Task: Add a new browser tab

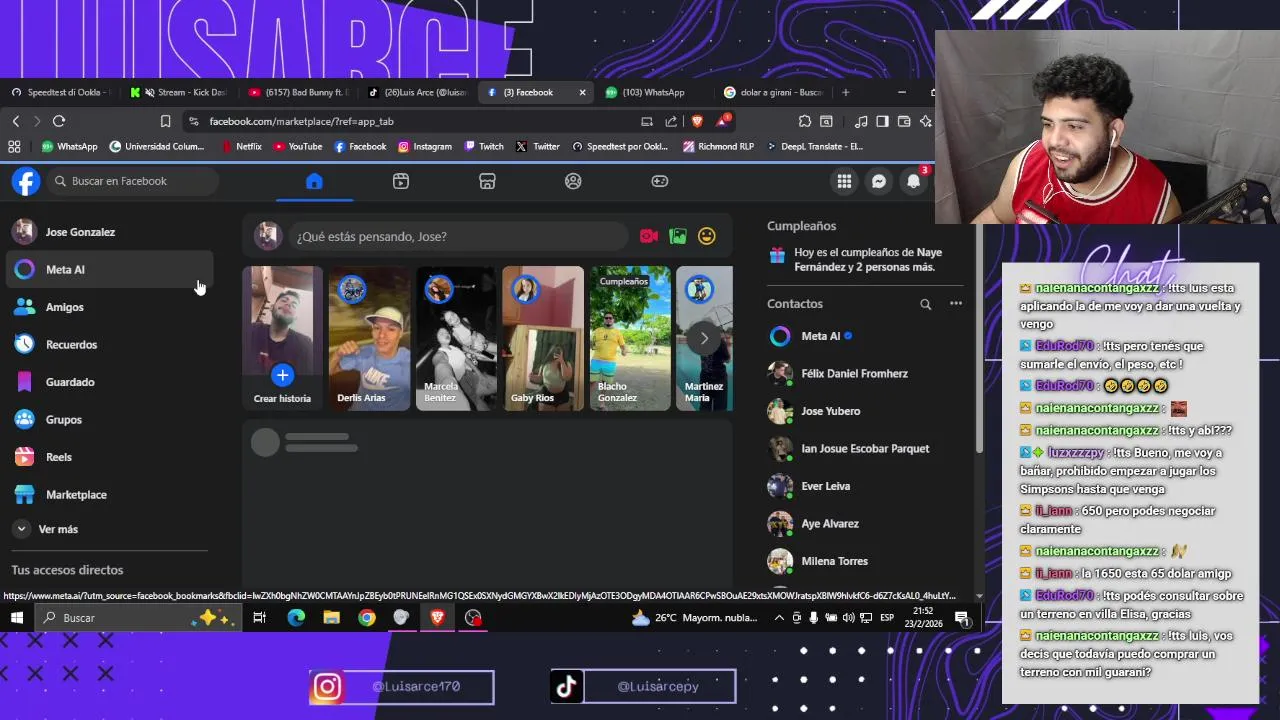Action: point(845,92)
